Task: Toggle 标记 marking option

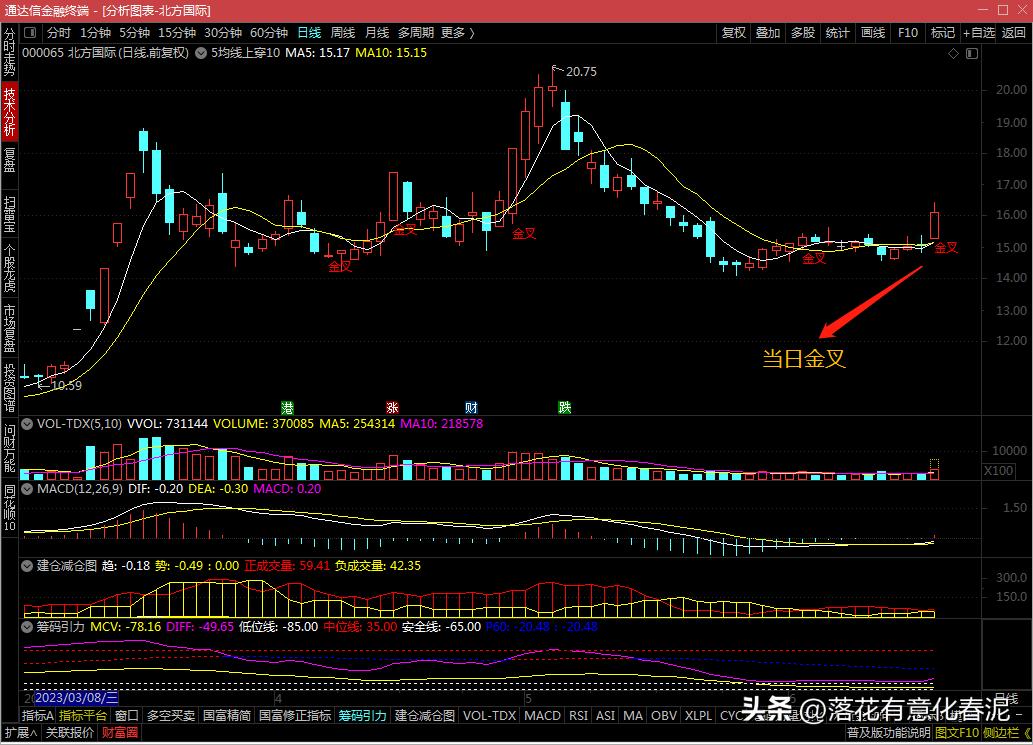Action: click(942, 33)
